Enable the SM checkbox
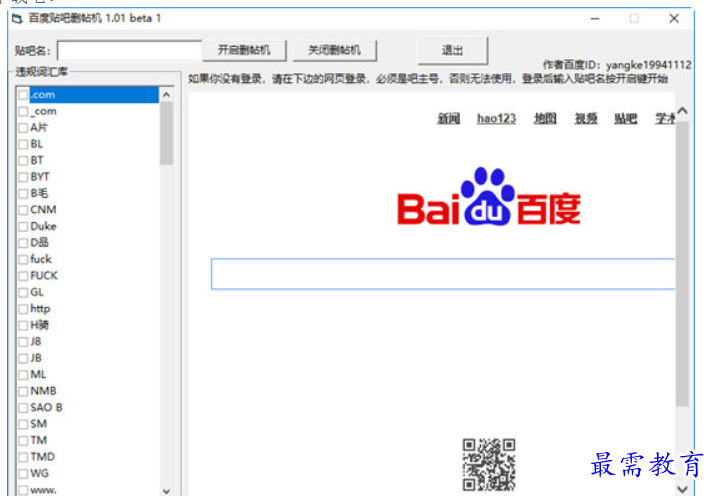The height and width of the screenshot is (496, 712). (23, 424)
